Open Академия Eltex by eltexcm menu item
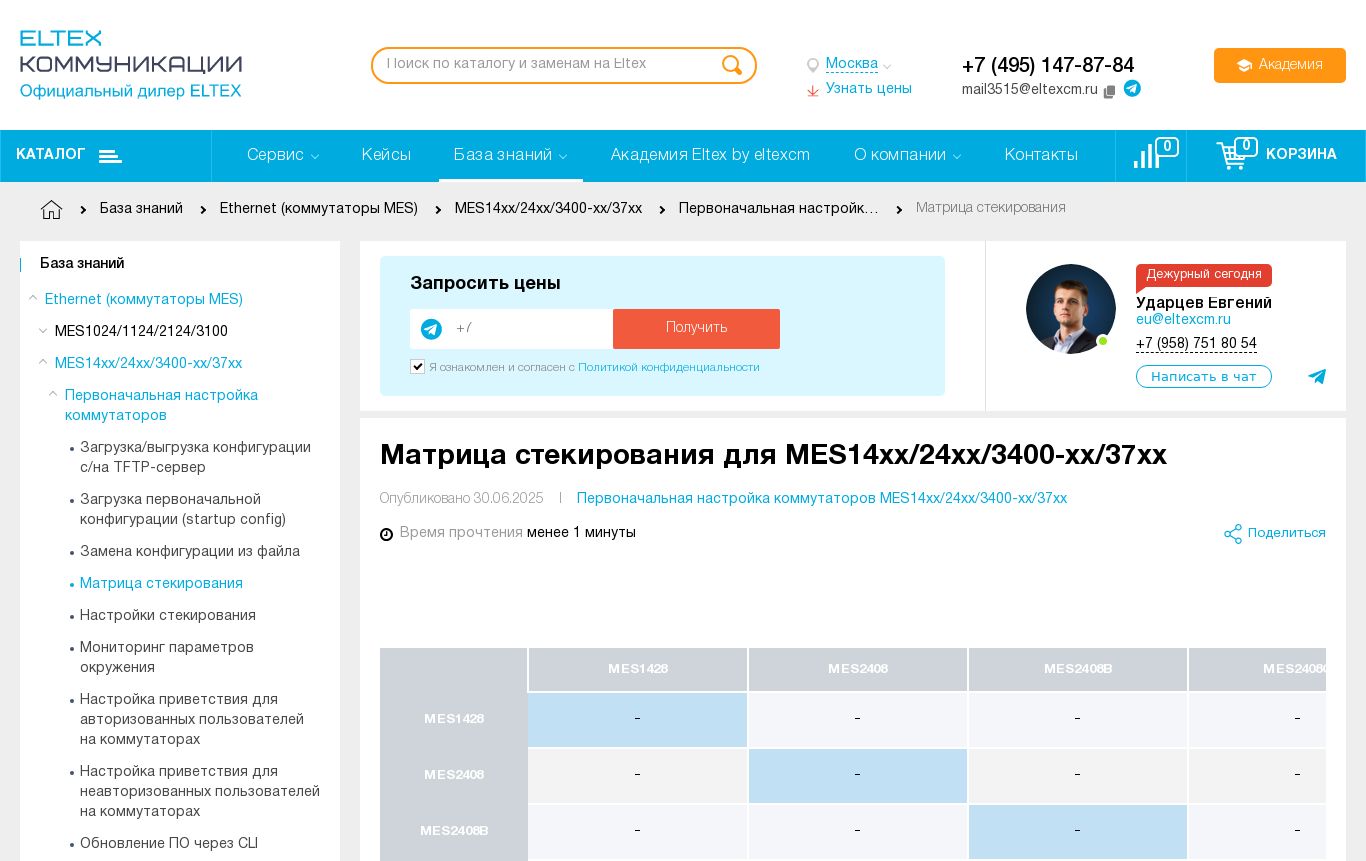This screenshot has width=1366, height=861. [x=710, y=156]
